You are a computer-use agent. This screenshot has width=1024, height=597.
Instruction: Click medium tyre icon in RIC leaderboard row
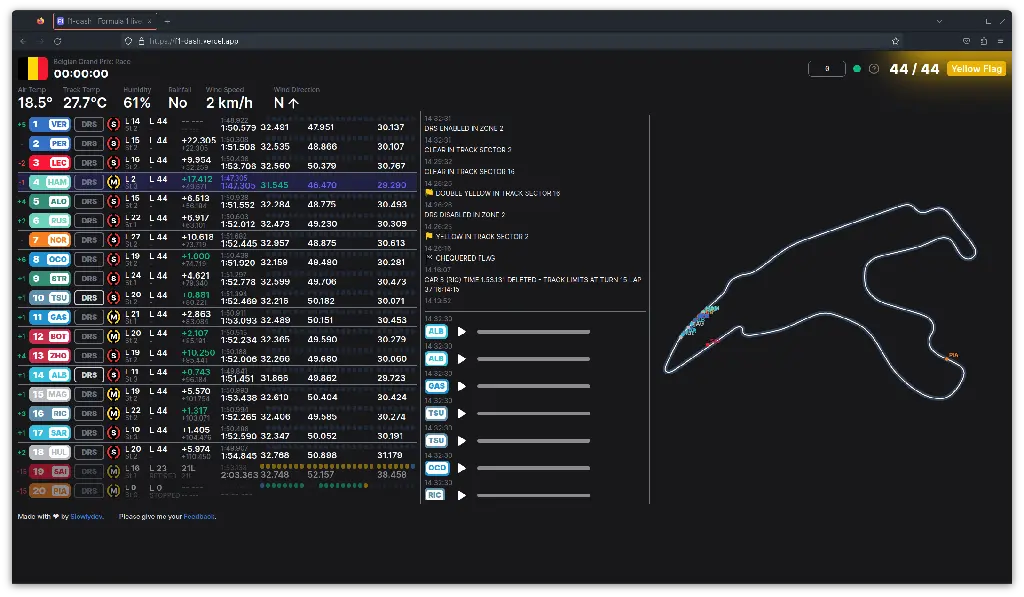point(114,413)
